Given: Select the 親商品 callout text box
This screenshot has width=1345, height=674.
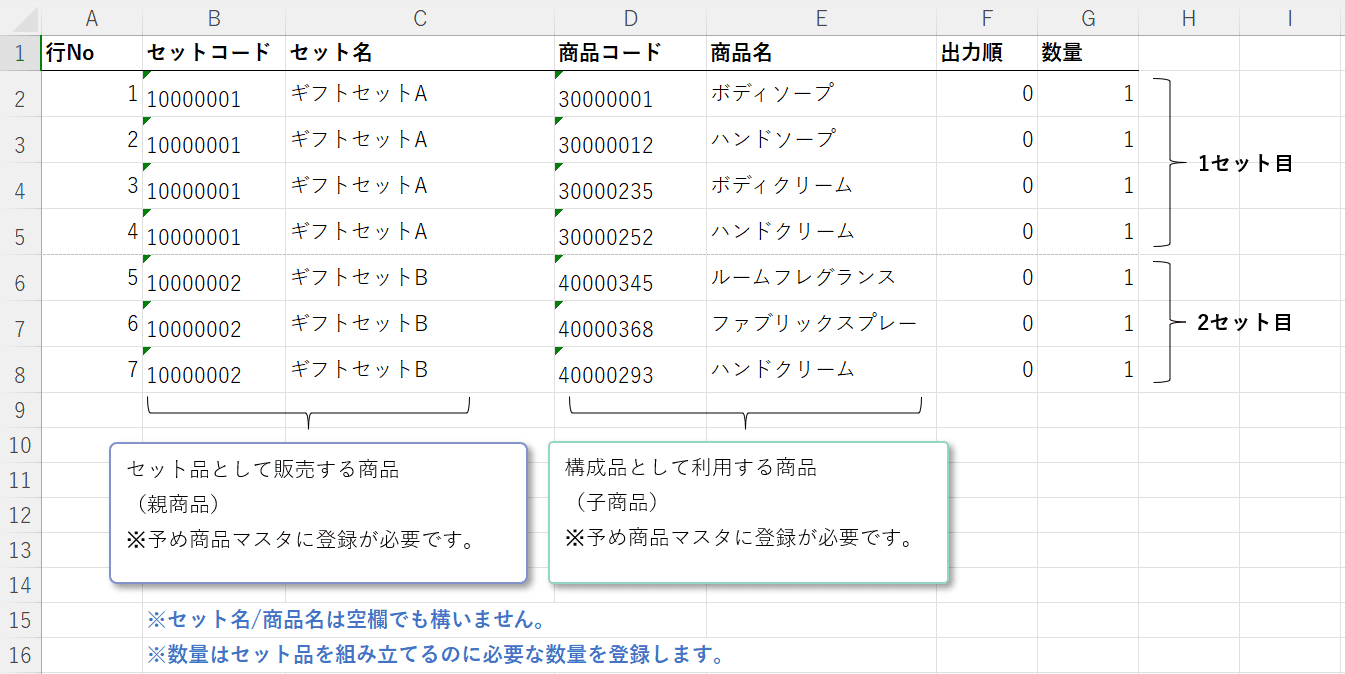Looking at the screenshot, I should [318, 512].
